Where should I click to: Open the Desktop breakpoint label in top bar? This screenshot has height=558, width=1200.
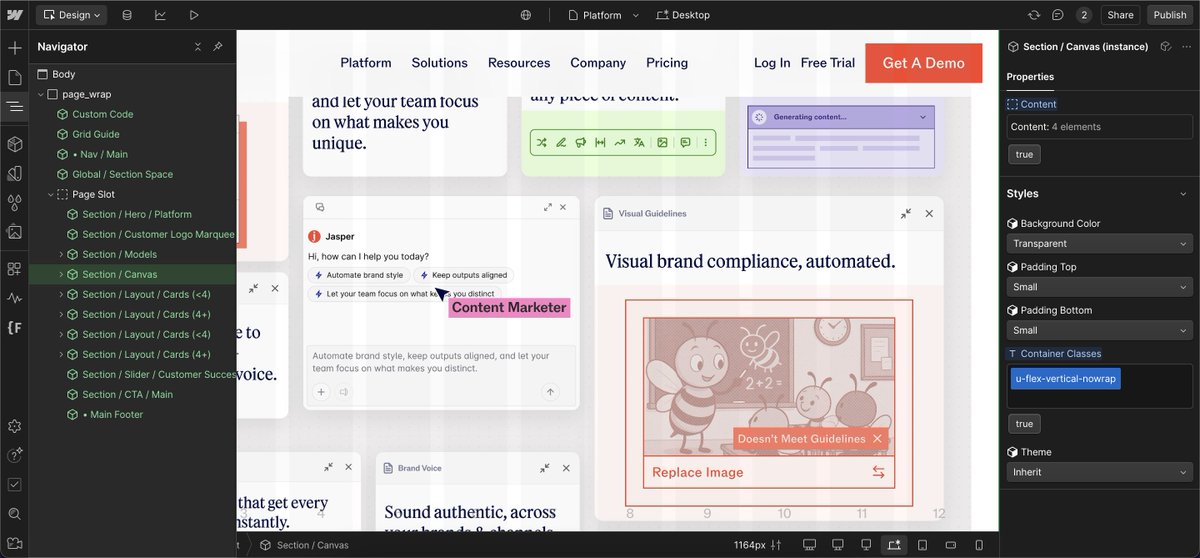683,15
